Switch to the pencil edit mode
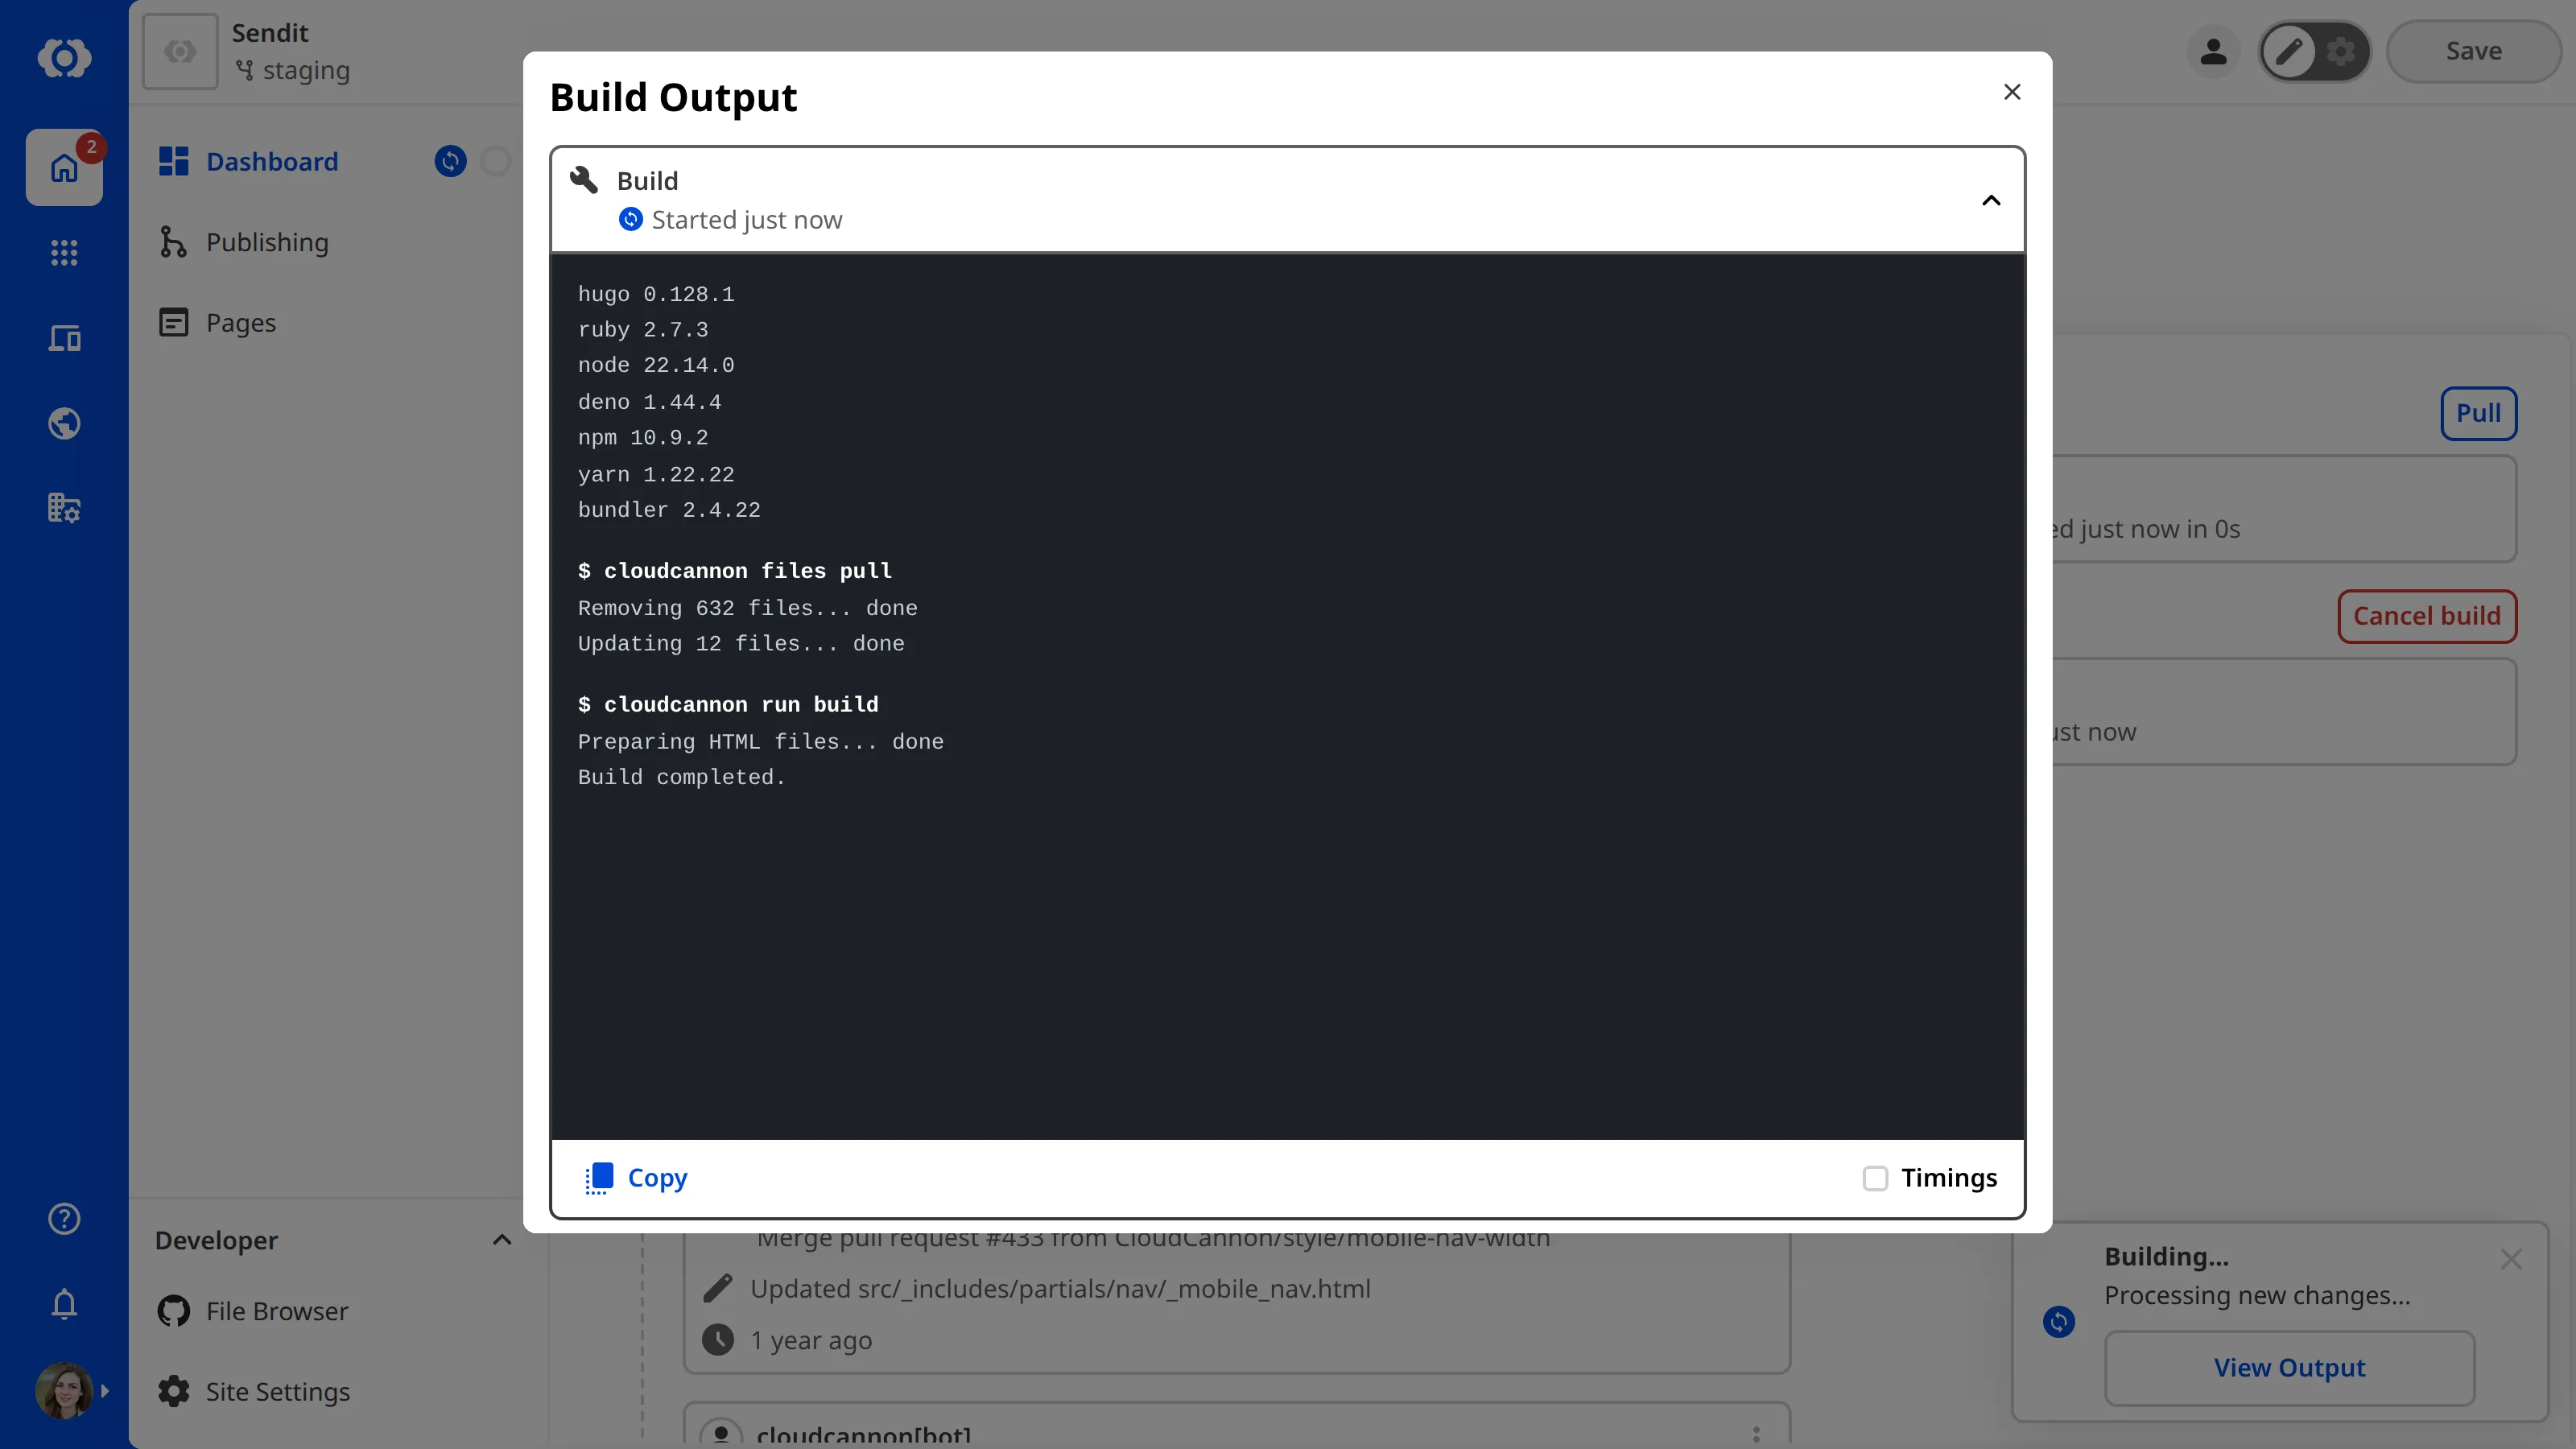 tap(2289, 51)
